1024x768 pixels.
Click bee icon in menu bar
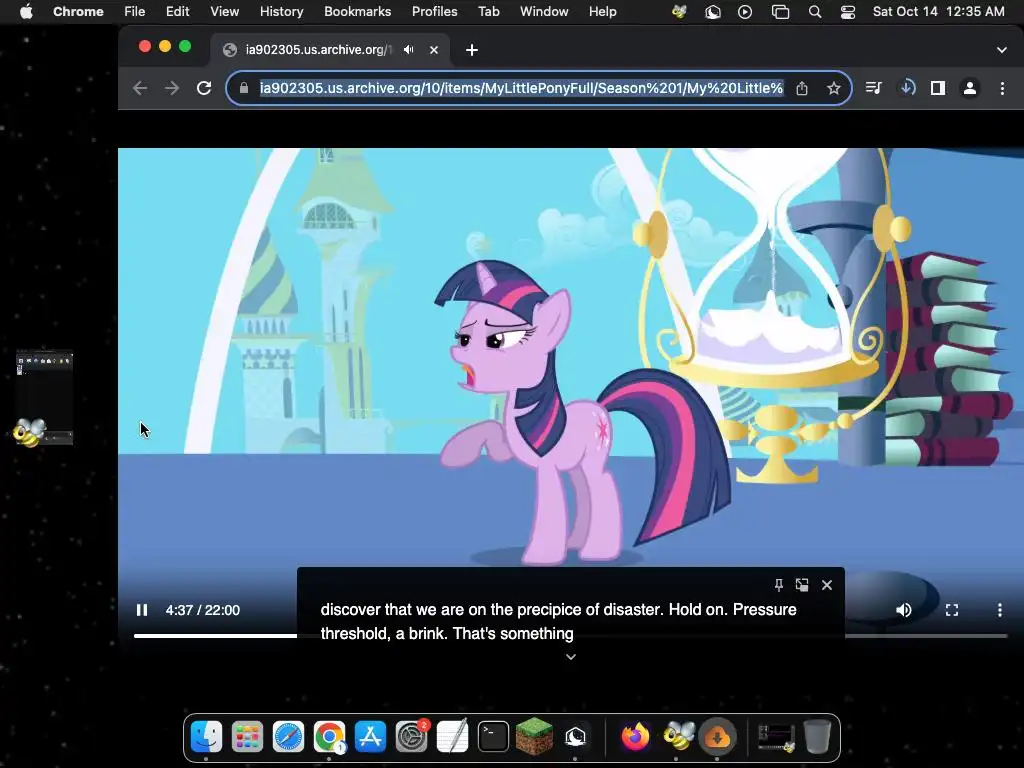pyautogui.click(x=679, y=12)
